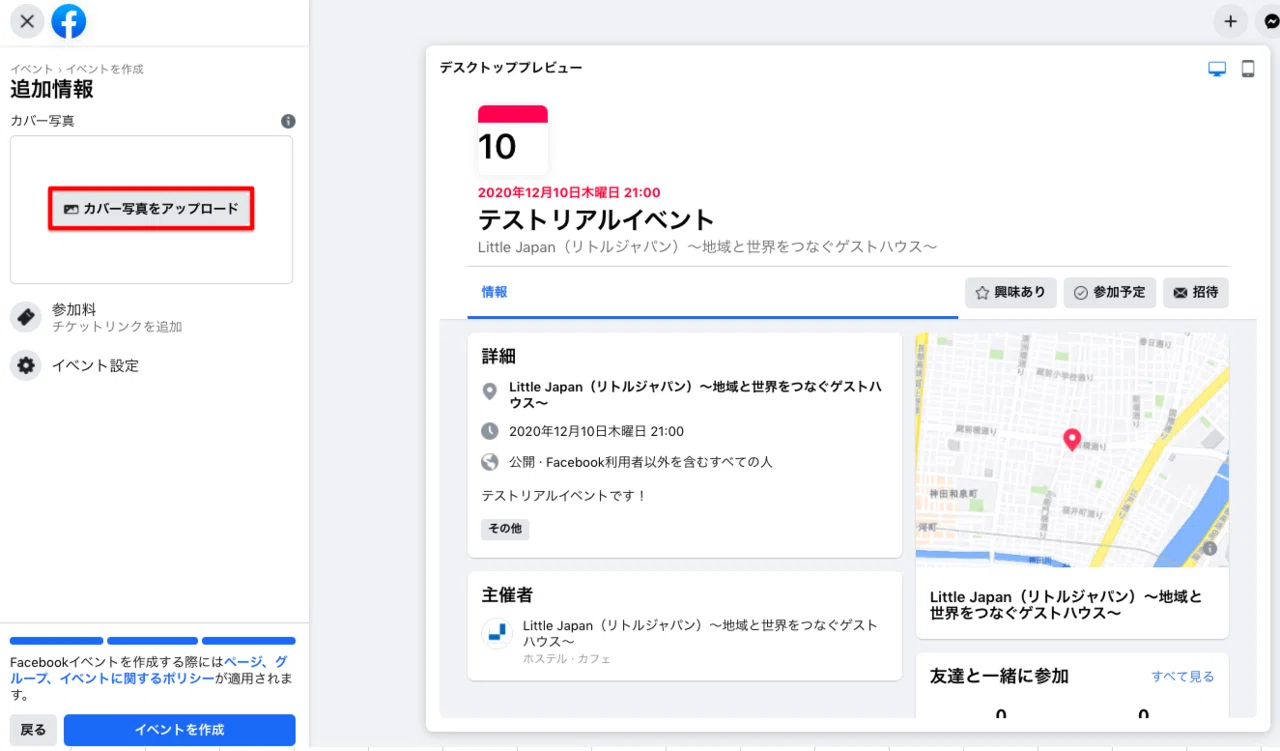
Task: Click the map info icon
Action: point(1210,548)
